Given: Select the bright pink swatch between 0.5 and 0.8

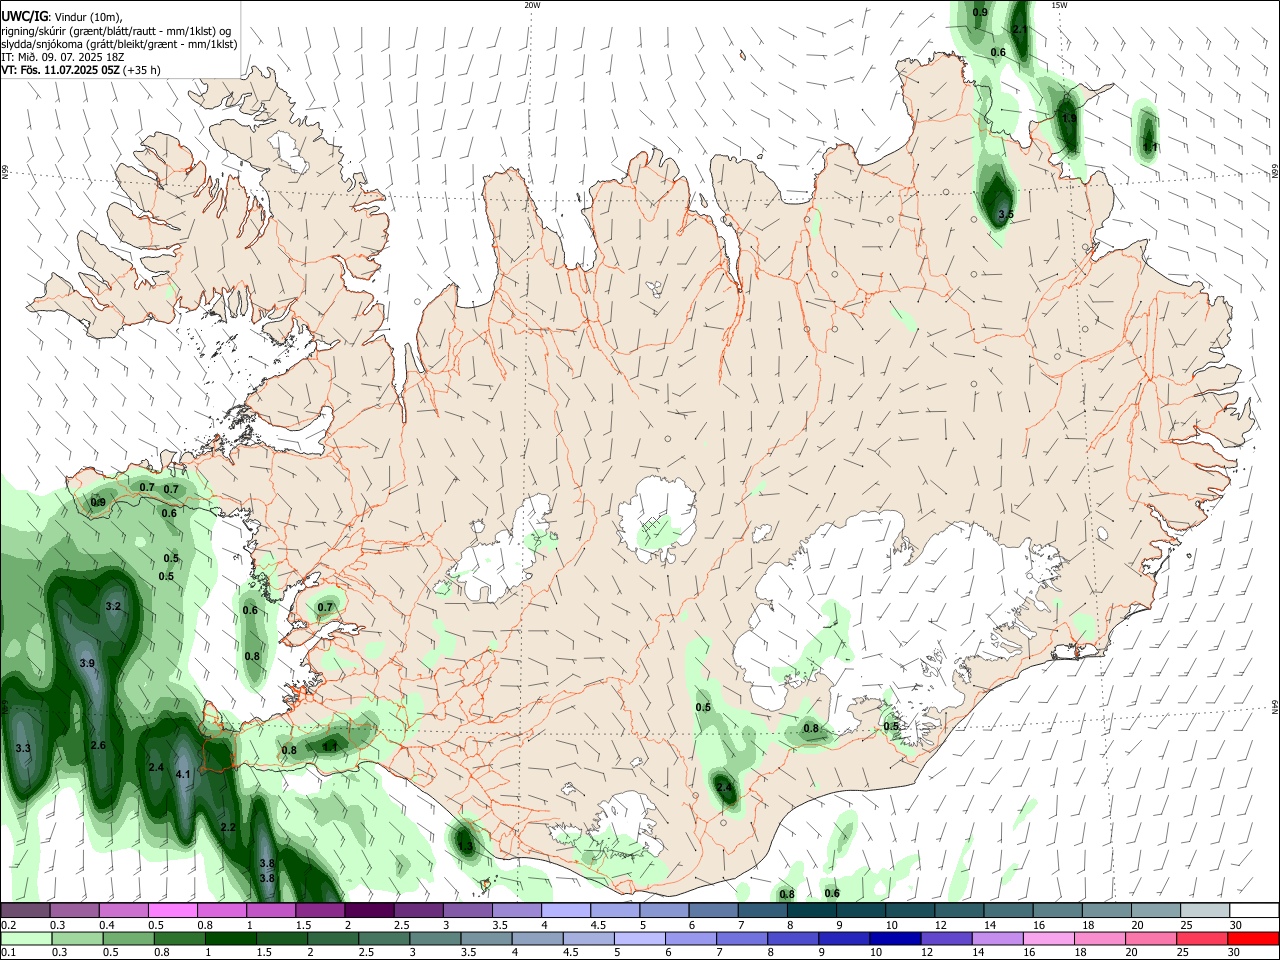Looking at the screenshot, I should [x=173, y=910].
